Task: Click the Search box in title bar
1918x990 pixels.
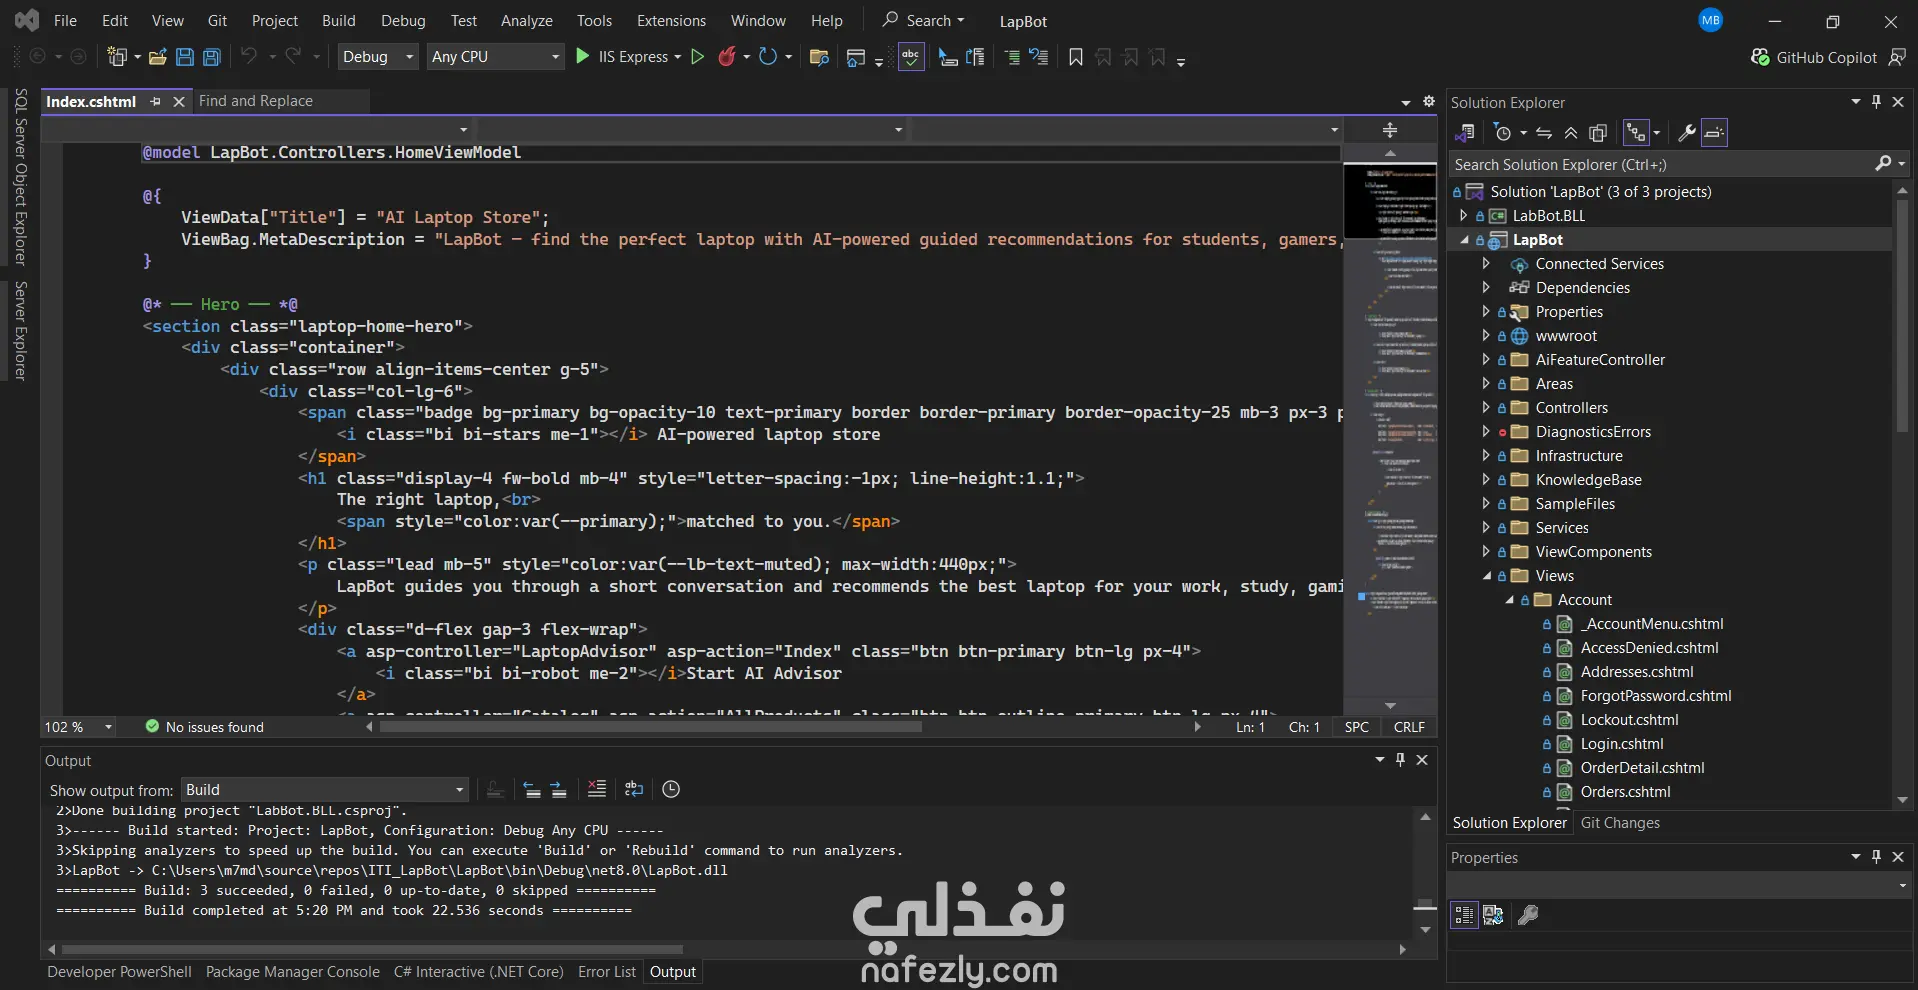Action: coord(924,20)
